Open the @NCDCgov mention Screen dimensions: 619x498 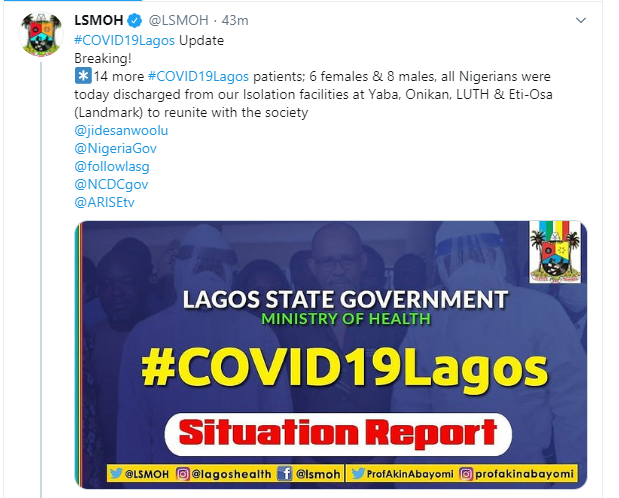click(111, 184)
